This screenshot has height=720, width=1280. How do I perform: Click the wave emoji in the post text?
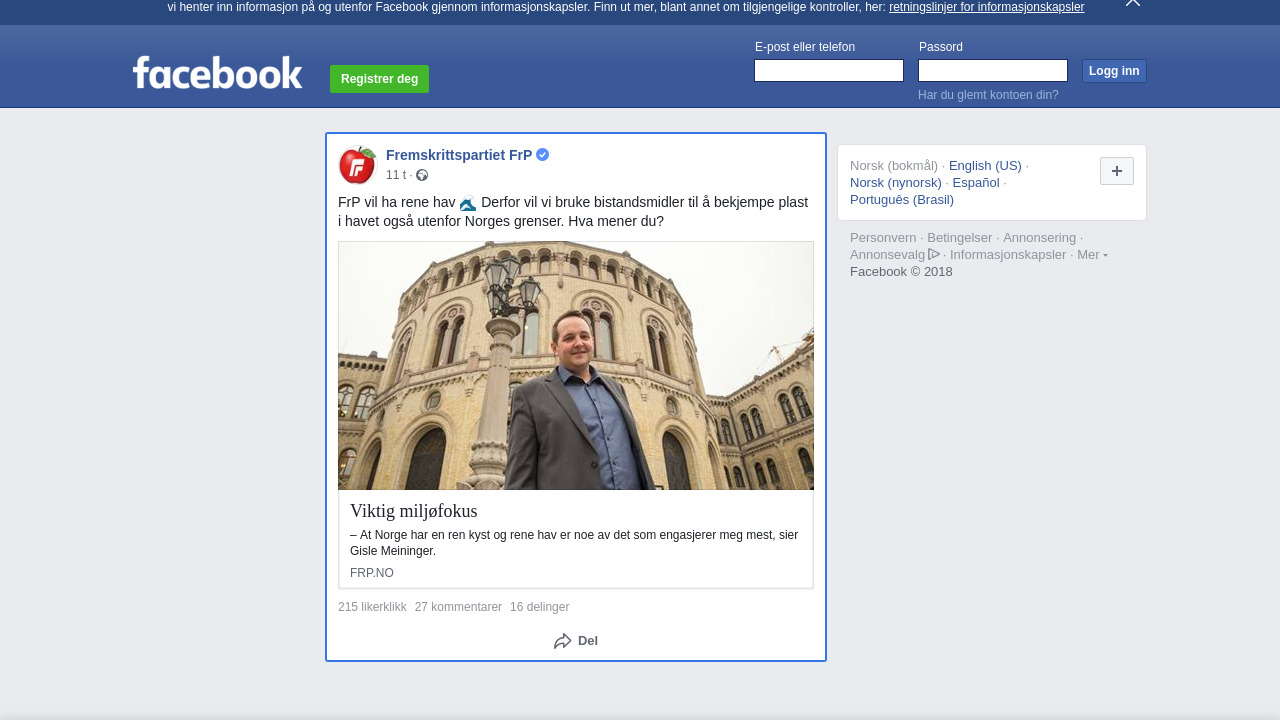coord(468,203)
